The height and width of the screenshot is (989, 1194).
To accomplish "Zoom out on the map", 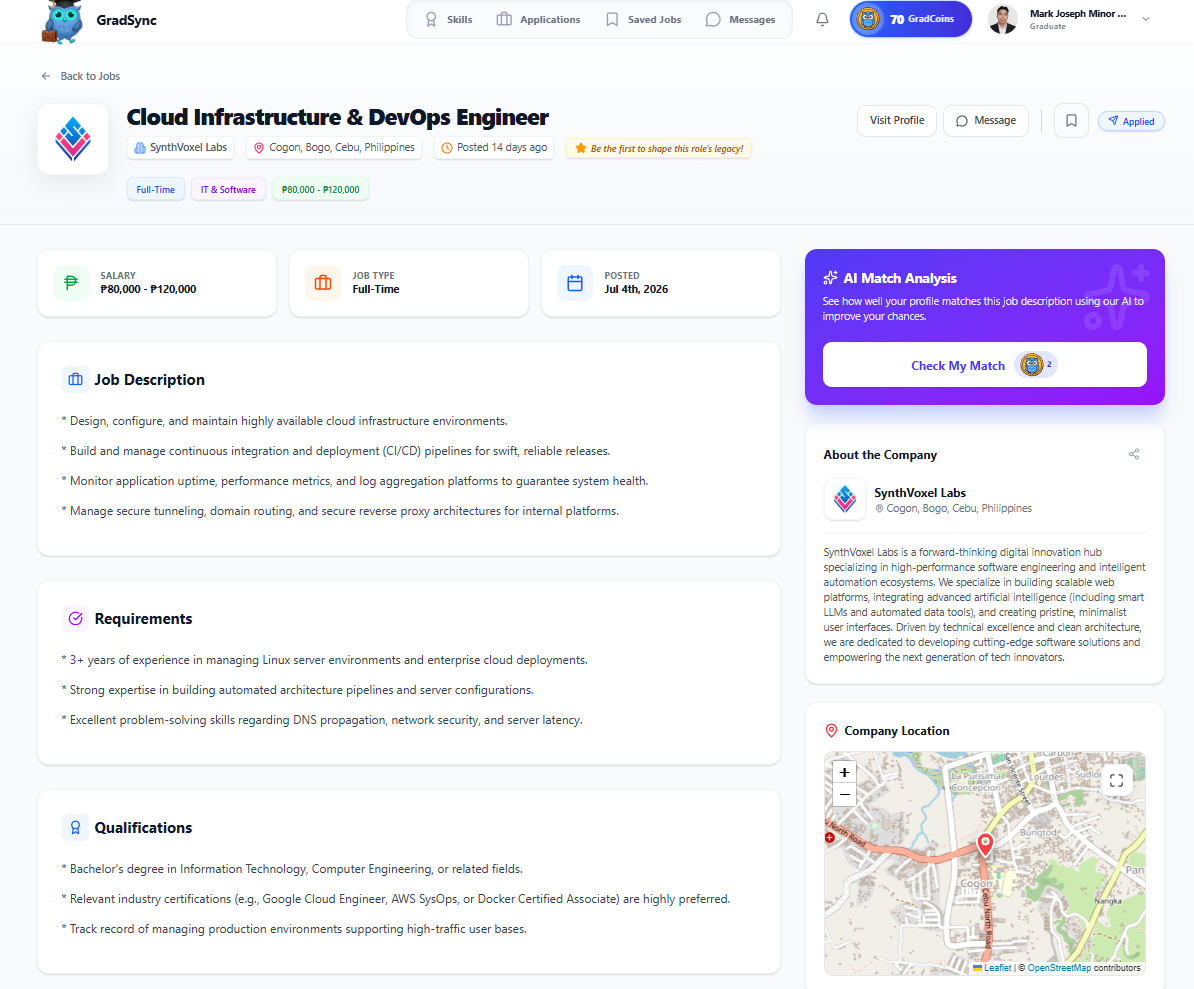I will tap(844, 795).
